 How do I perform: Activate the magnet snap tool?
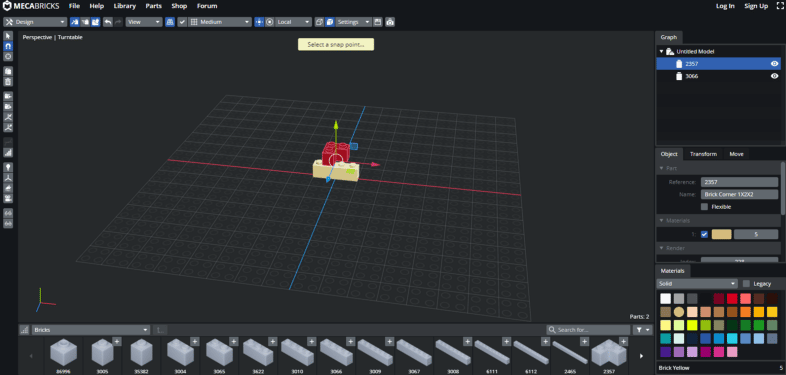(x=8, y=46)
